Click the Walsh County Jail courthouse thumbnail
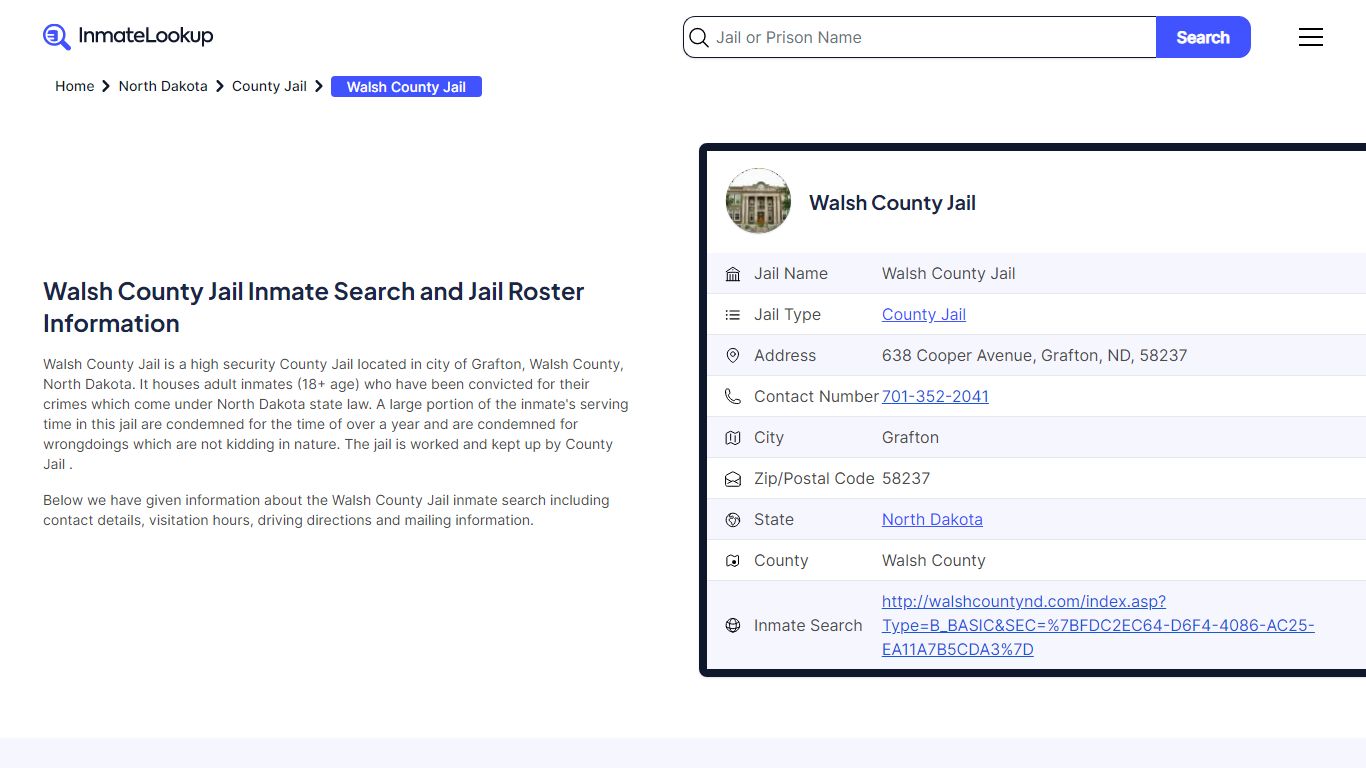 click(x=758, y=201)
